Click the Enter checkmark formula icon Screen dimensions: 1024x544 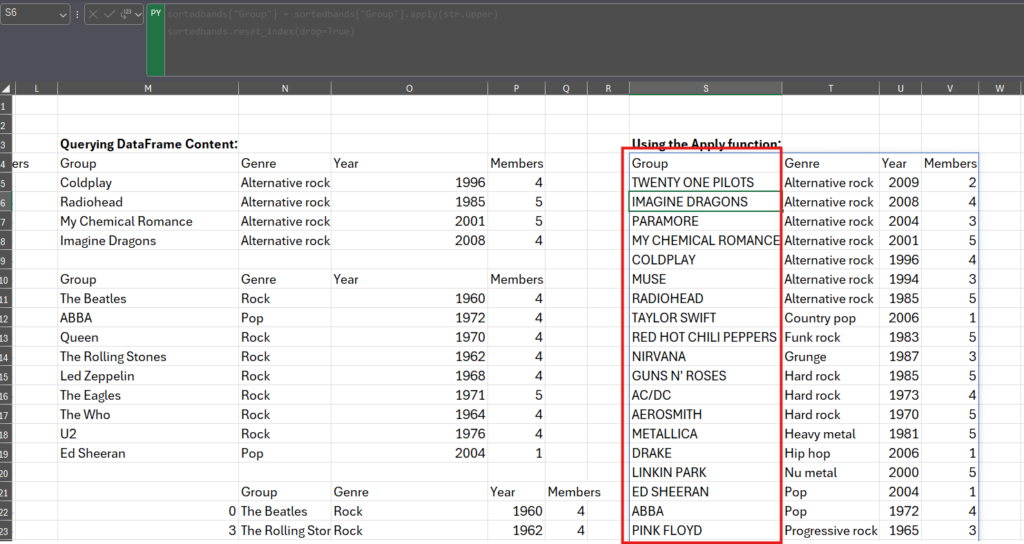[x=108, y=14]
